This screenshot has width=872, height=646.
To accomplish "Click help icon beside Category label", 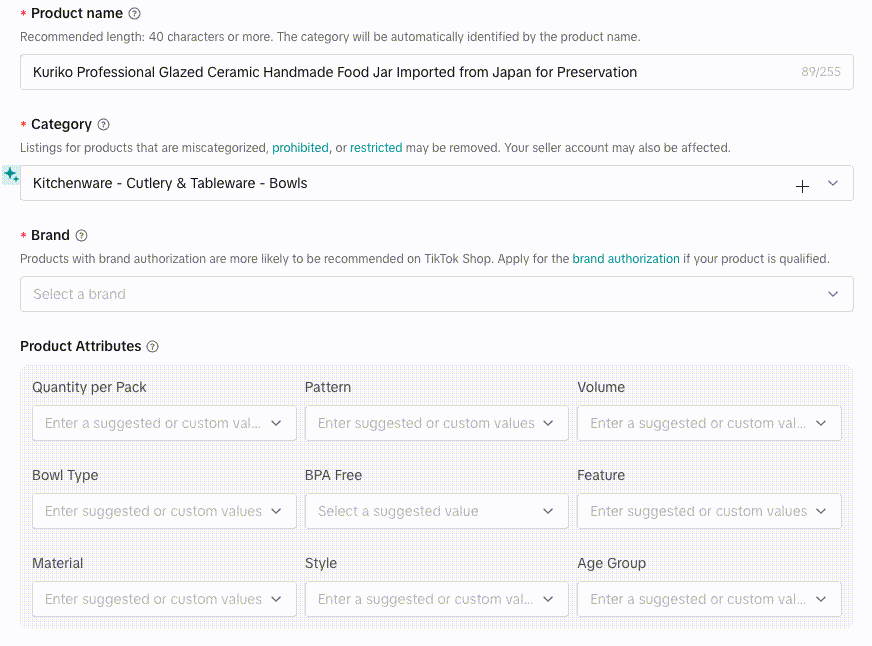I will click(103, 125).
